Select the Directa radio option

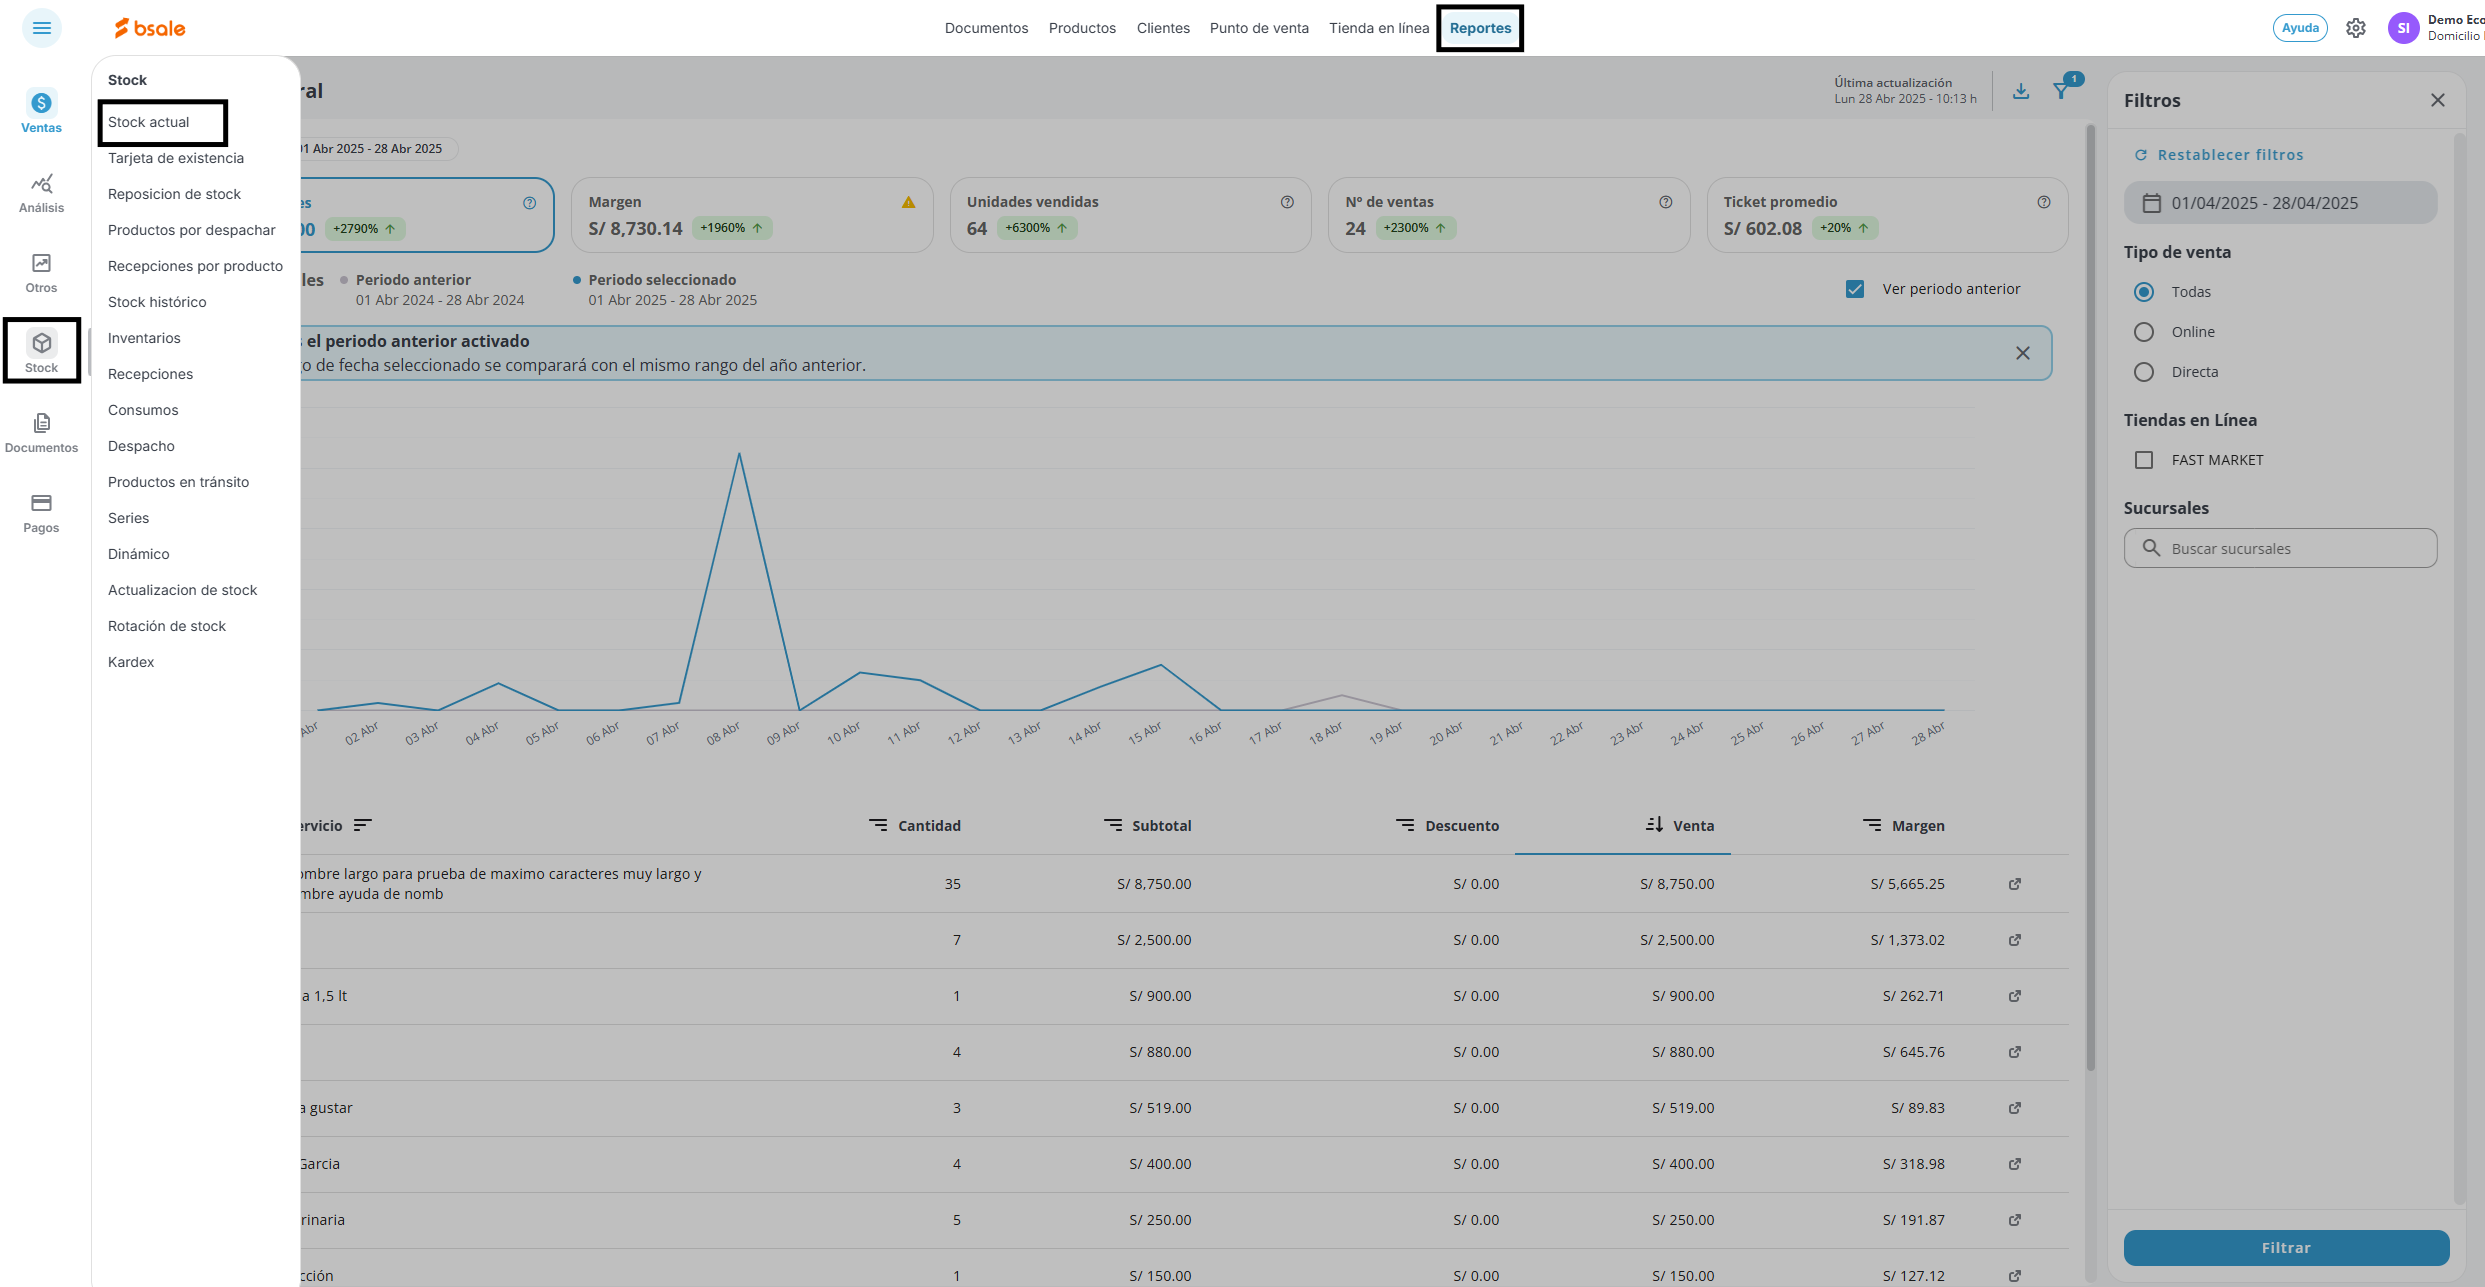click(x=2144, y=372)
